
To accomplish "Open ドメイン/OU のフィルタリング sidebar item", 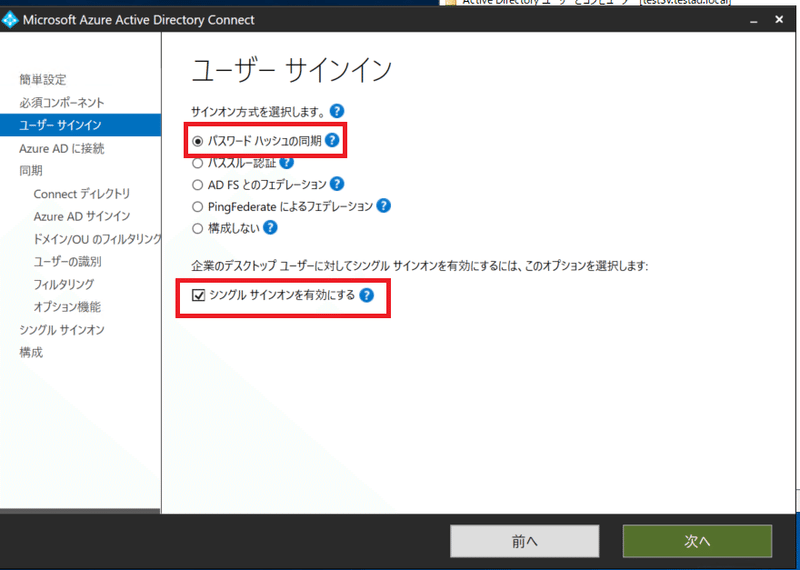I will [97, 239].
